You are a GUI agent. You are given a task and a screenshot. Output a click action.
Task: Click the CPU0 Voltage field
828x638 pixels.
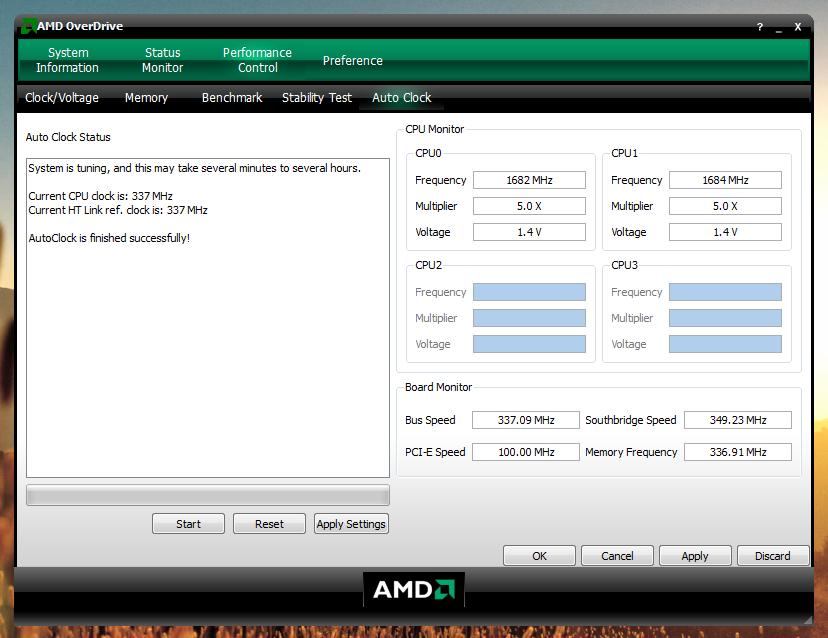529,232
